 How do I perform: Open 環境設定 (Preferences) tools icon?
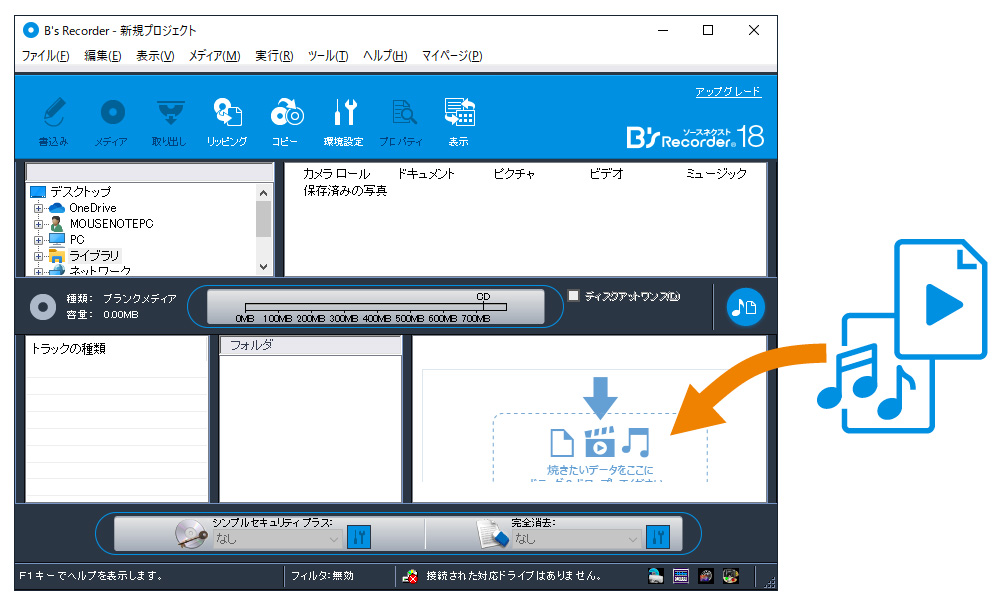pyautogui.click(x=344, y=113)
